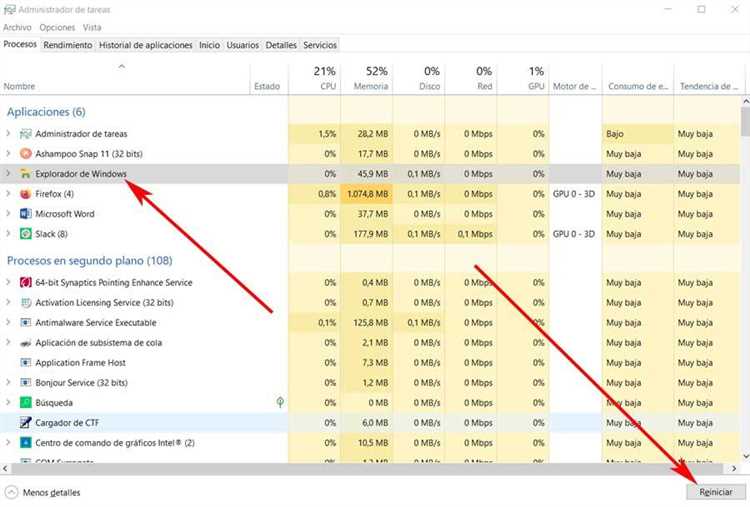The width and height of the screenshot is (750, 507).
Task: Click the Task Manager title bar icon
Action: pyautogui.click(x=9, y=10)
